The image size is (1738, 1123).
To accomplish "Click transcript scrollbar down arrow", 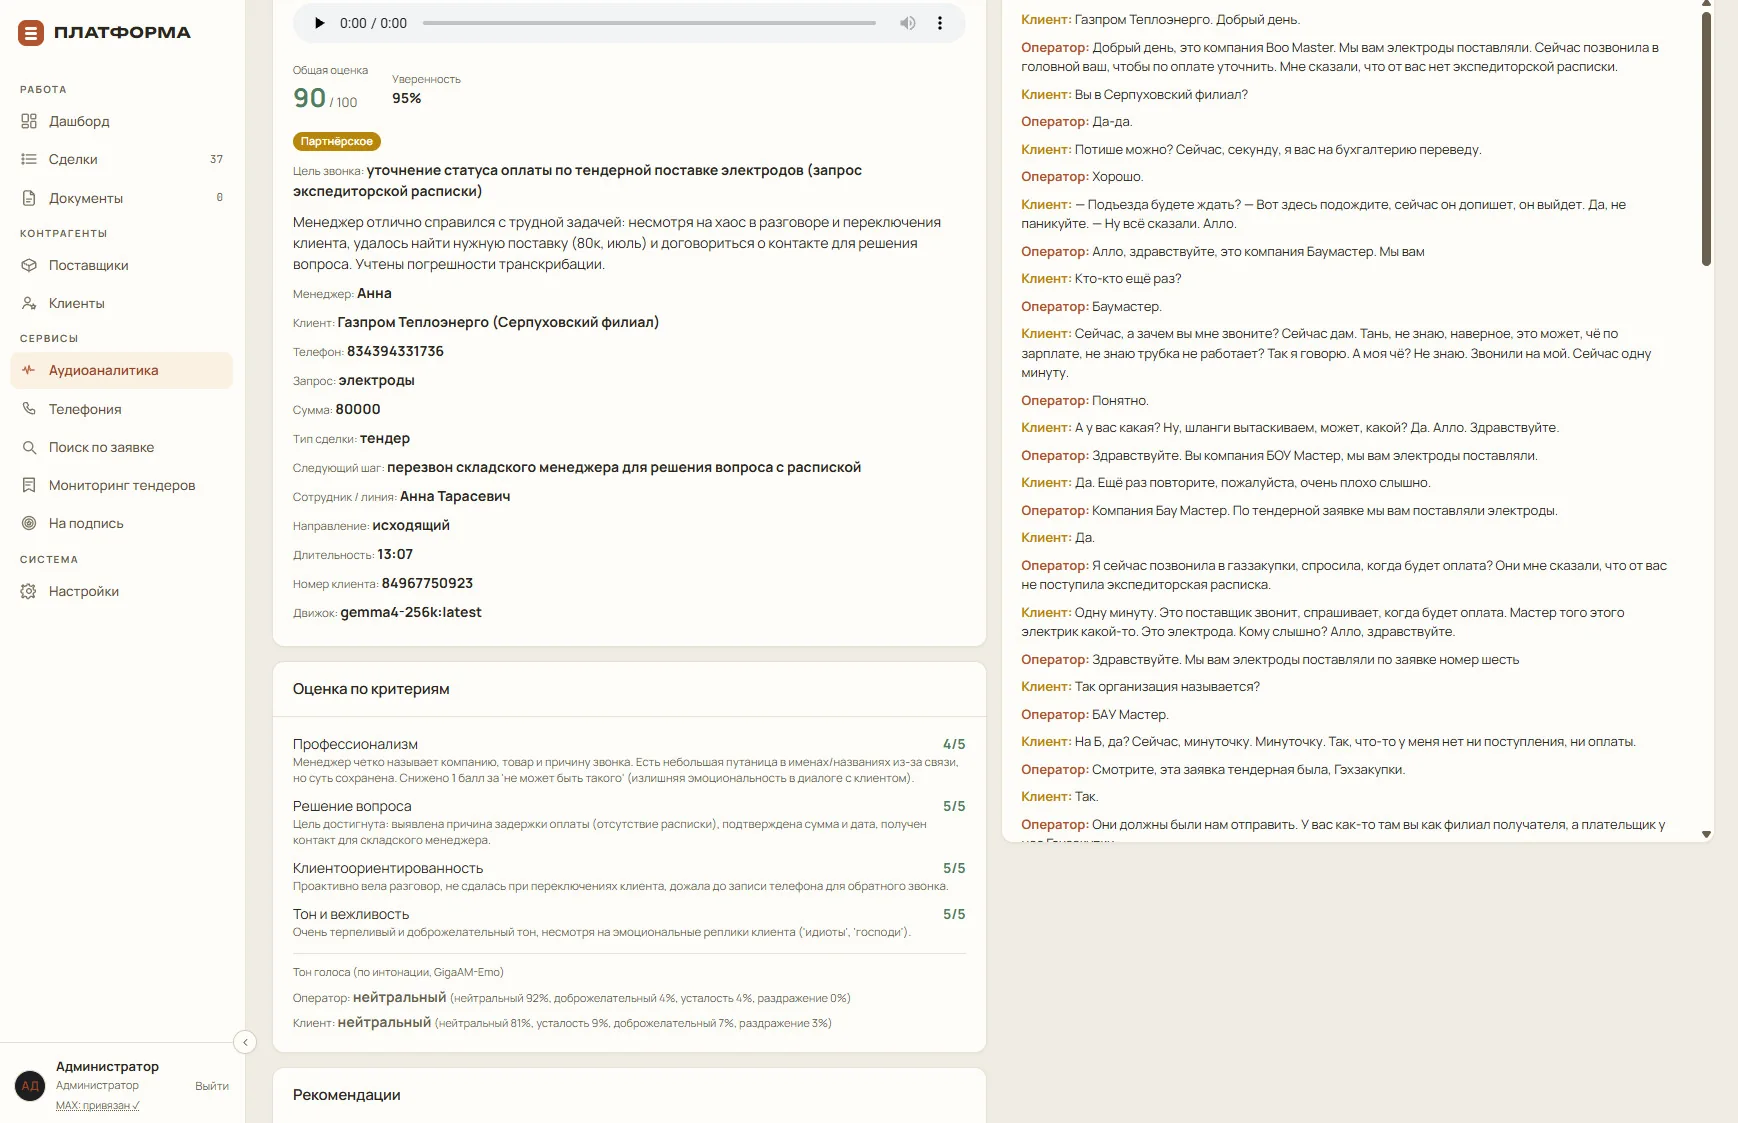I will [x=1706, y=834].
